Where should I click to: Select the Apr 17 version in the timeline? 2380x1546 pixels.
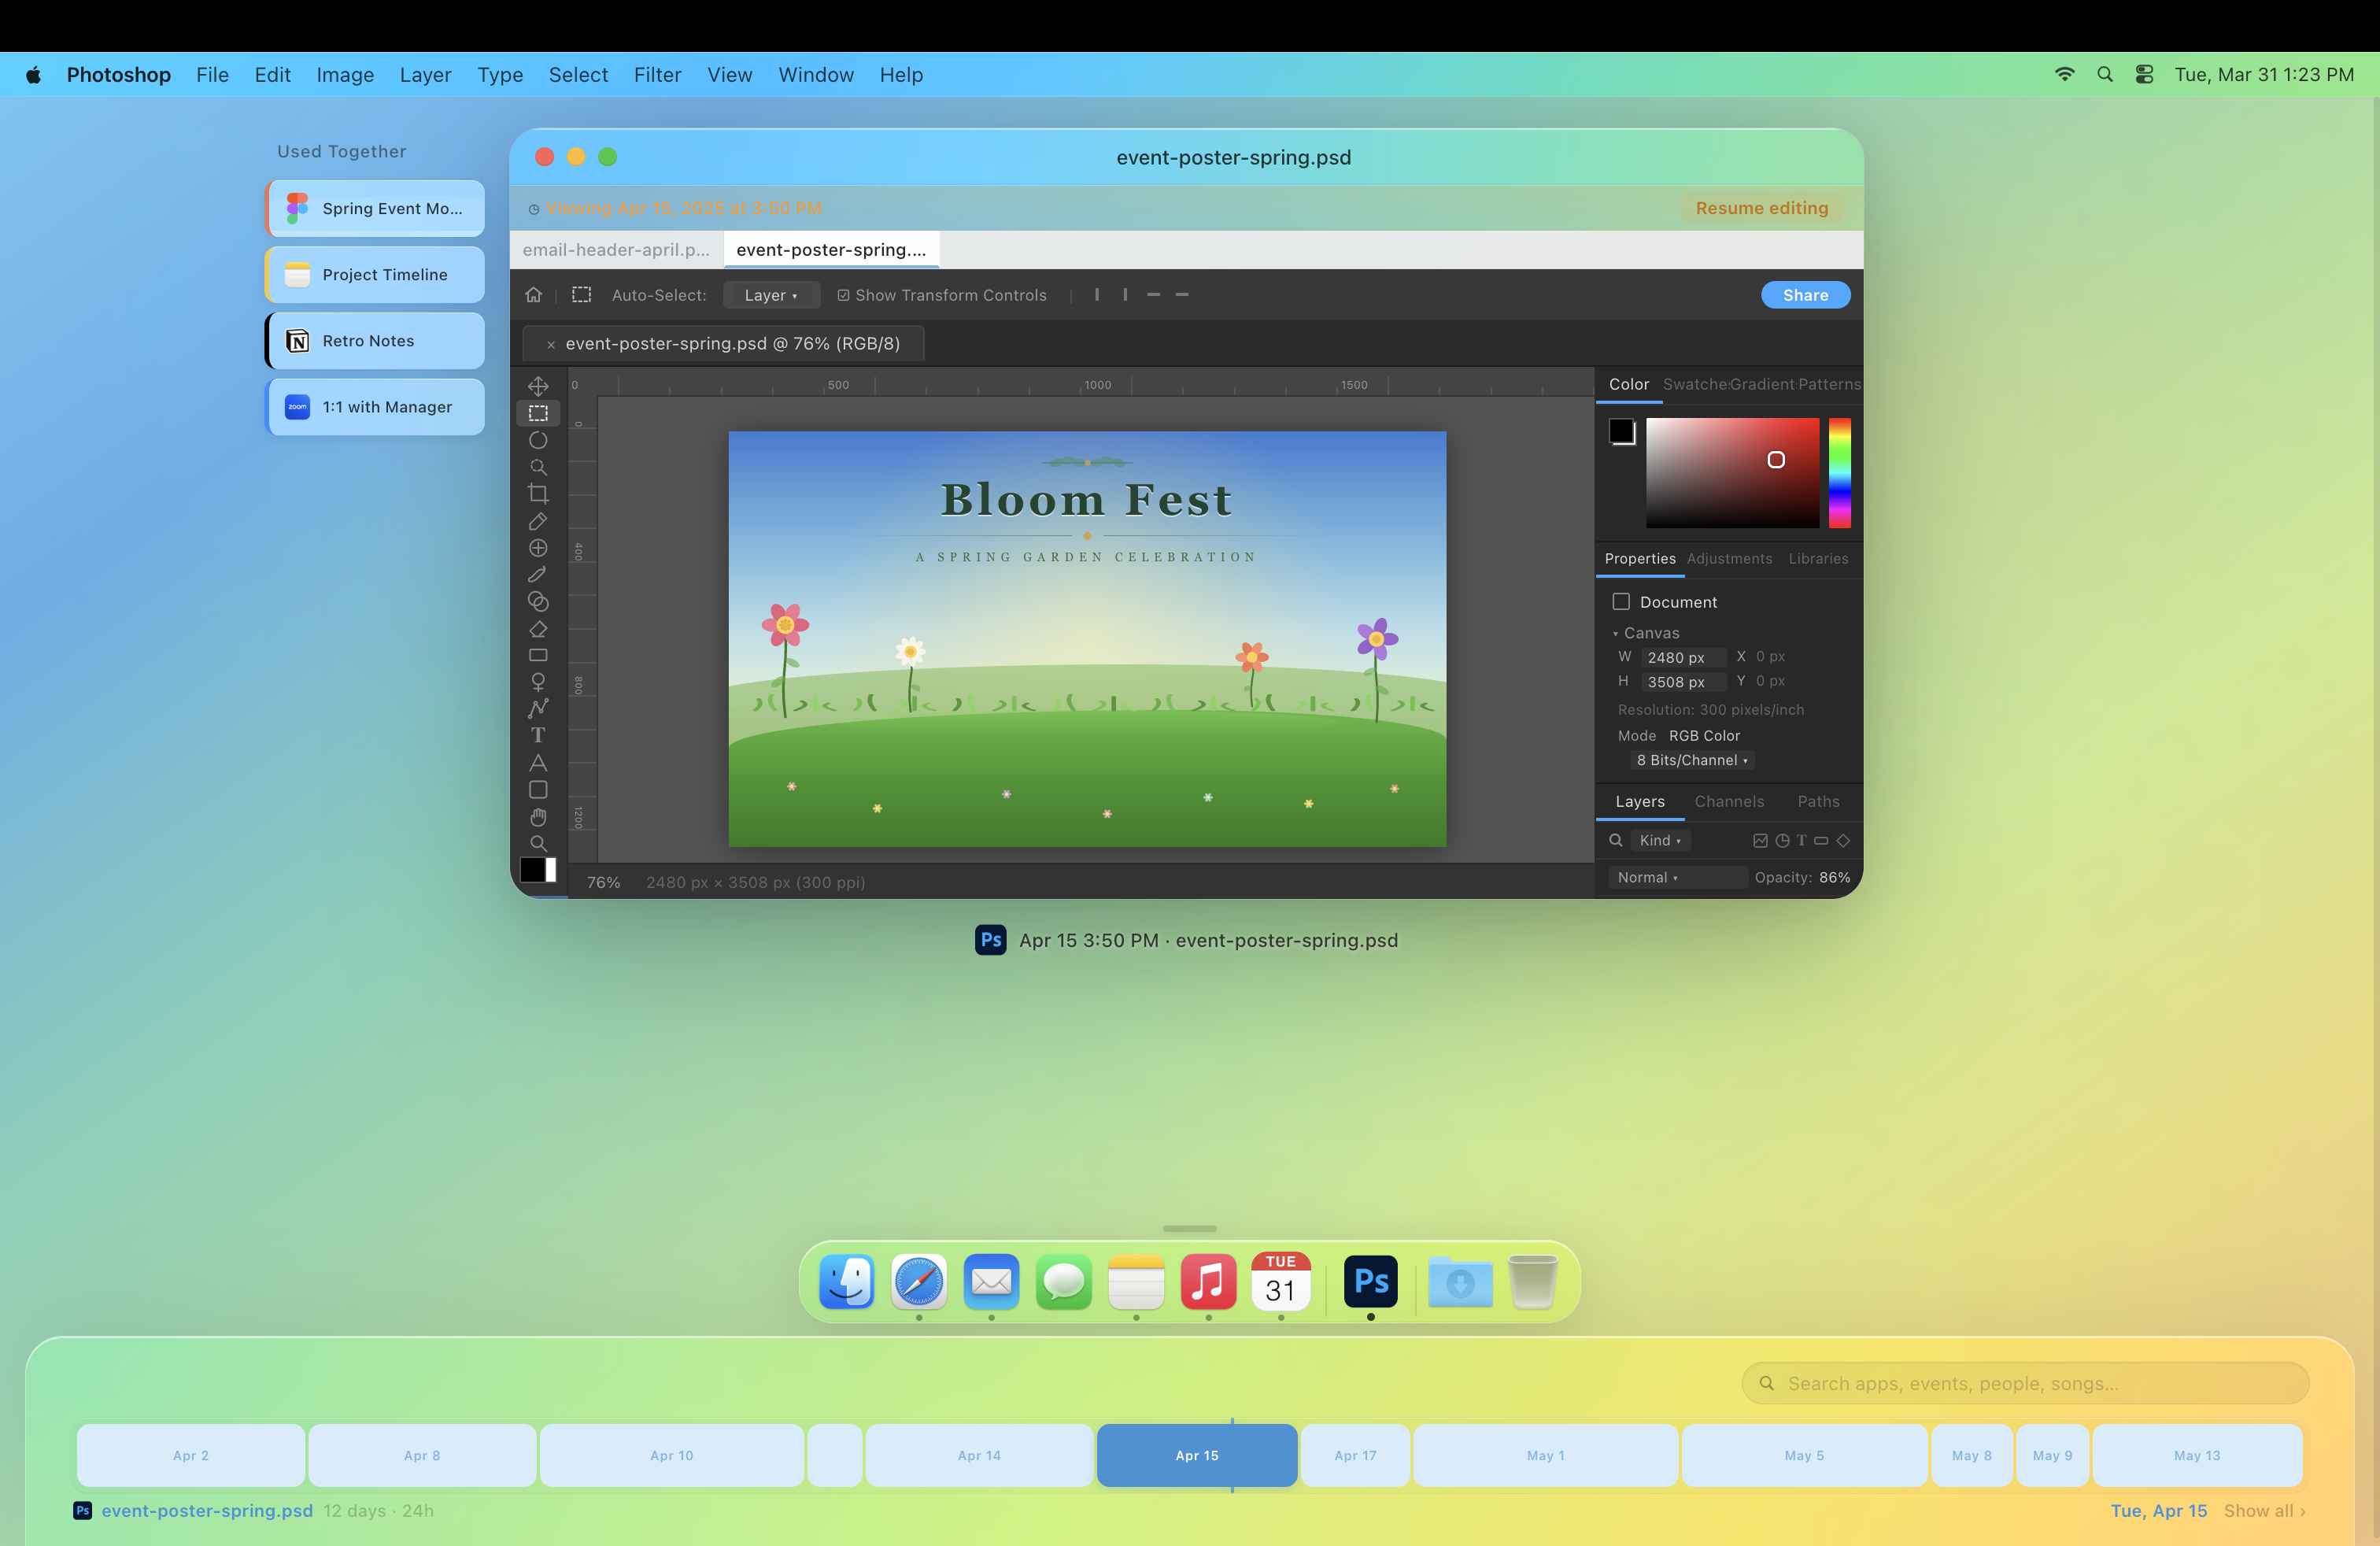point(1355,1455)
